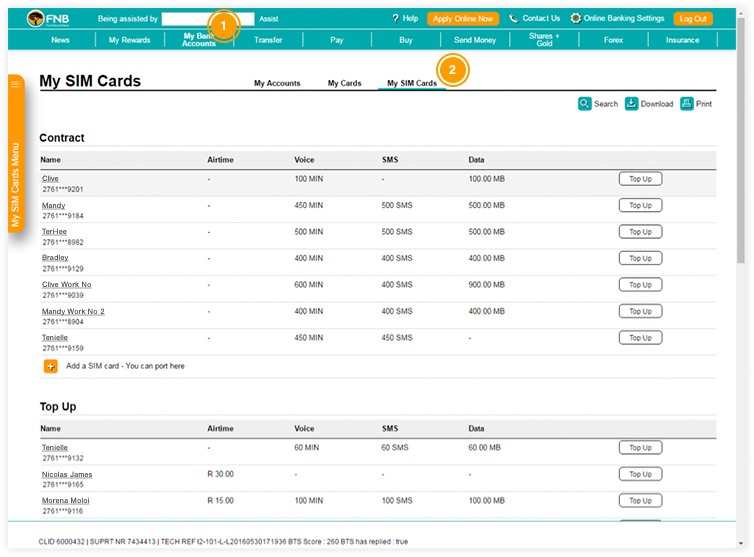Open Online Banking Settings gear icon
This screenshot has height=557, width=754.
click(576, 18)
